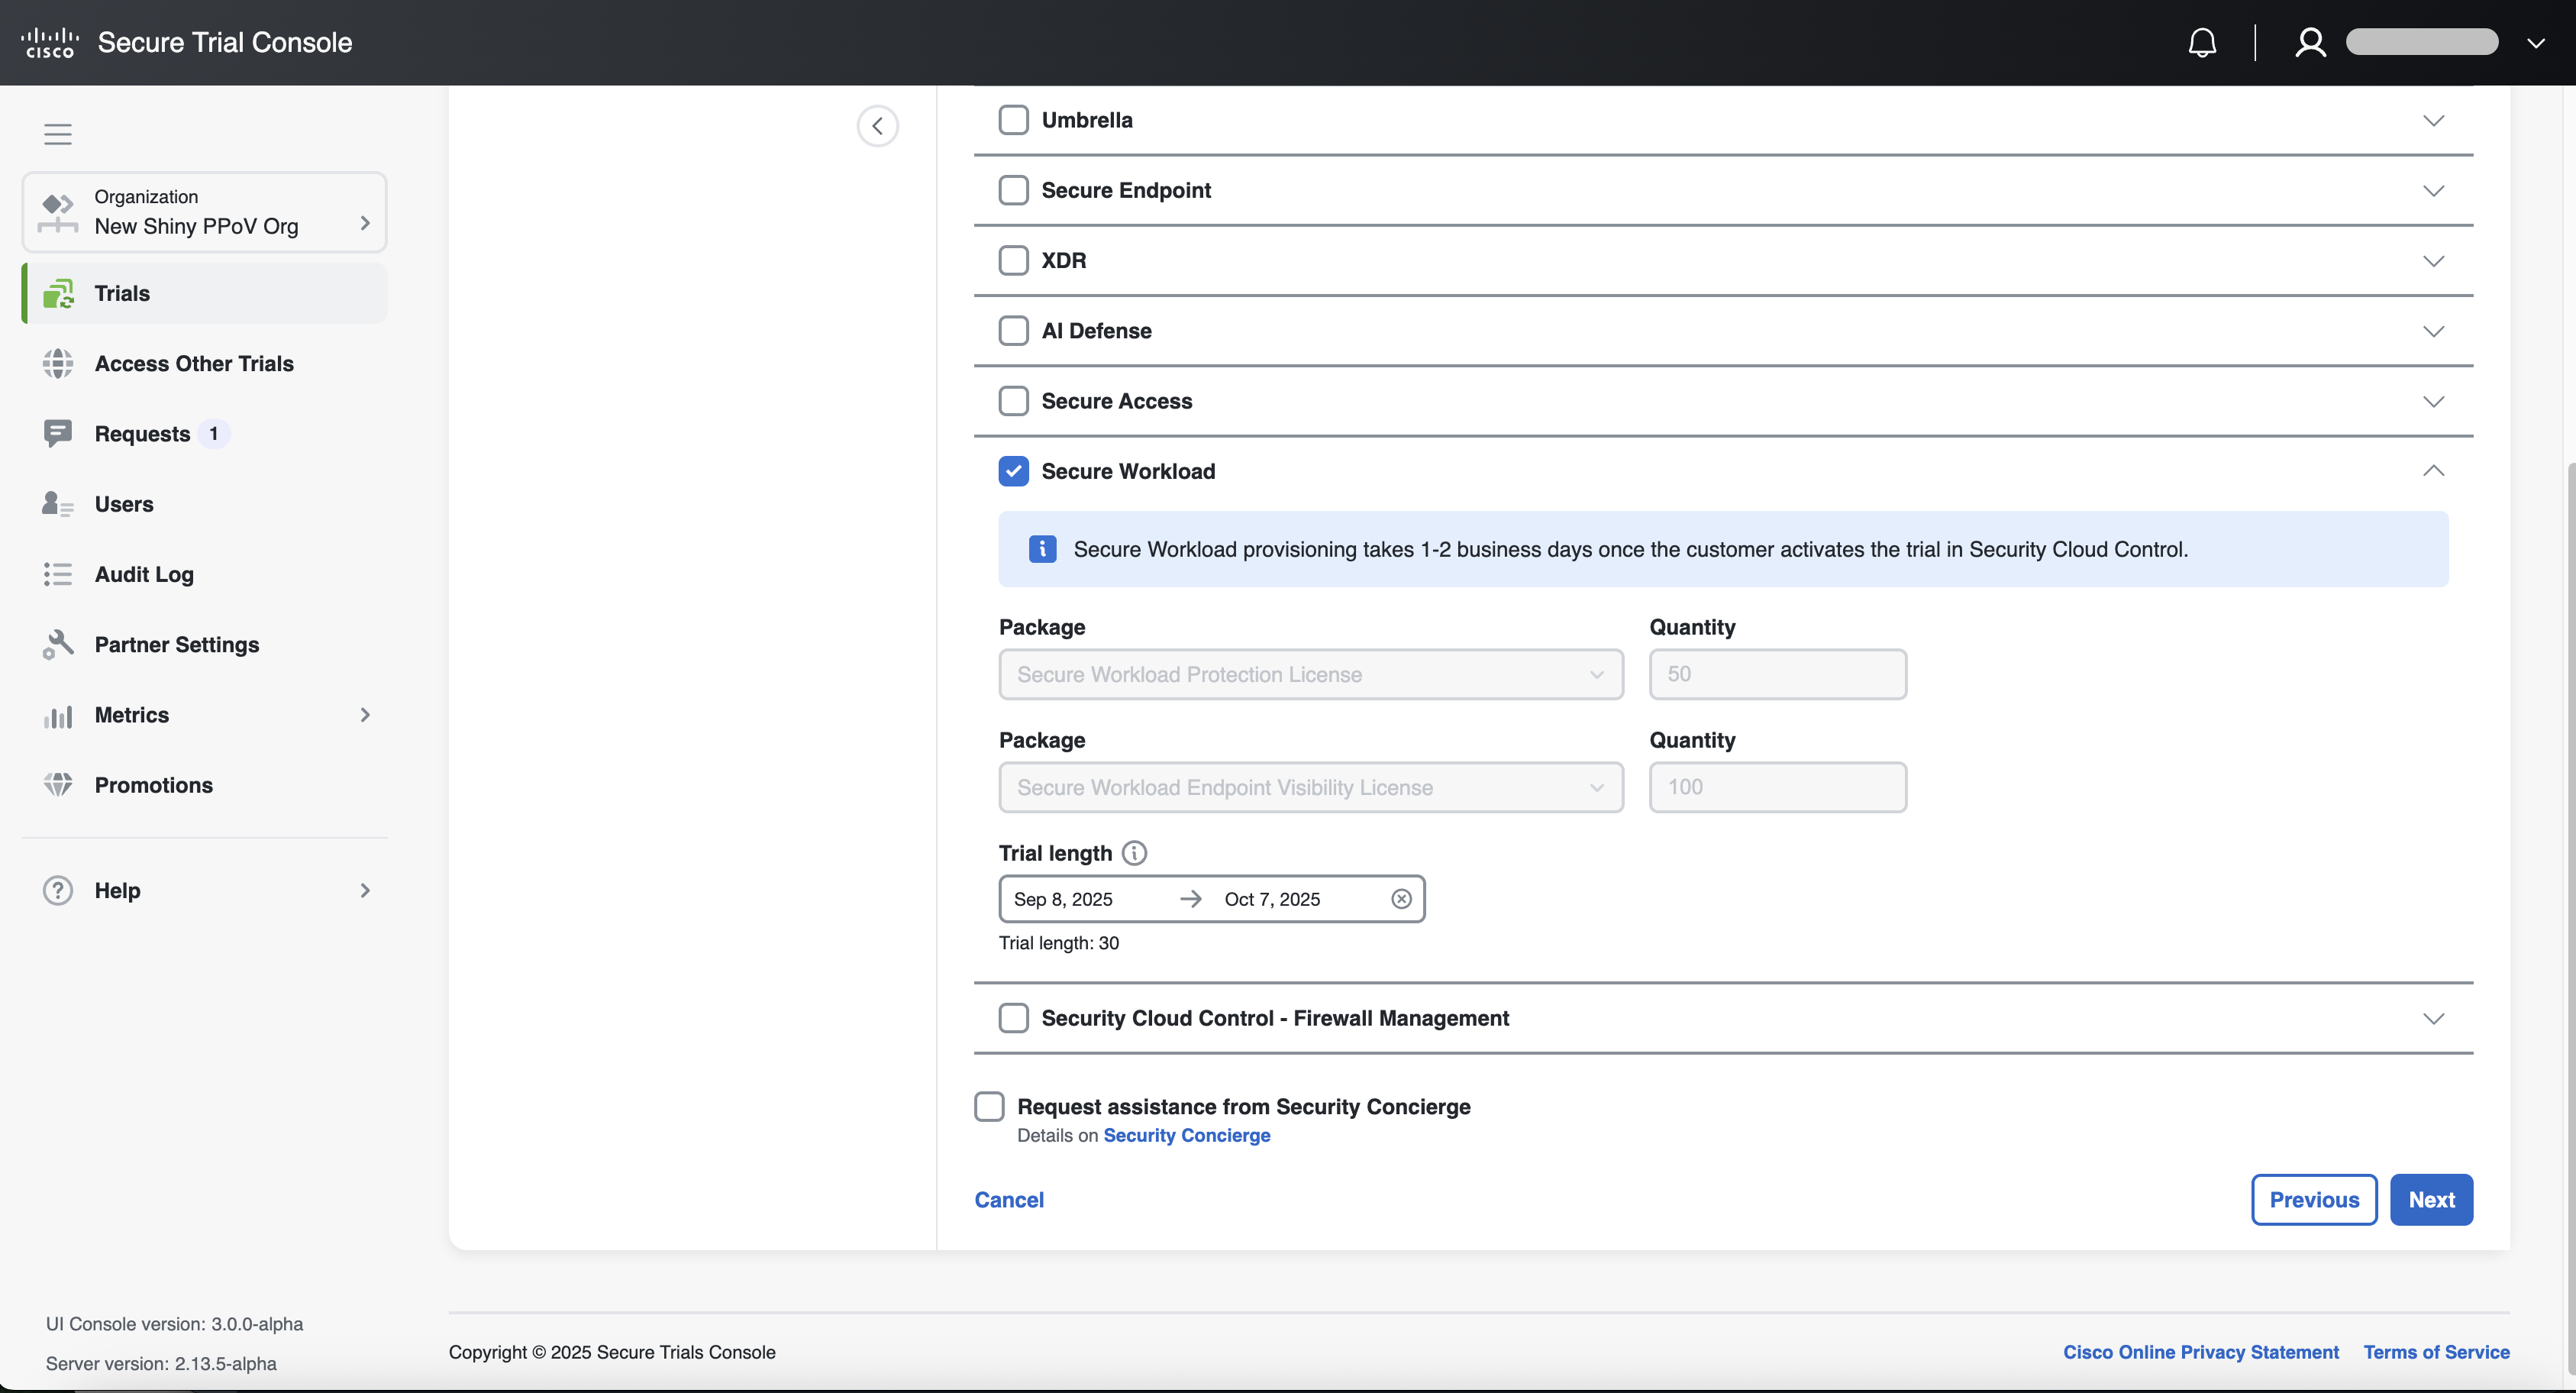Click the Metrics bar chart icon

pyautogui.click(x=58, y=715)
